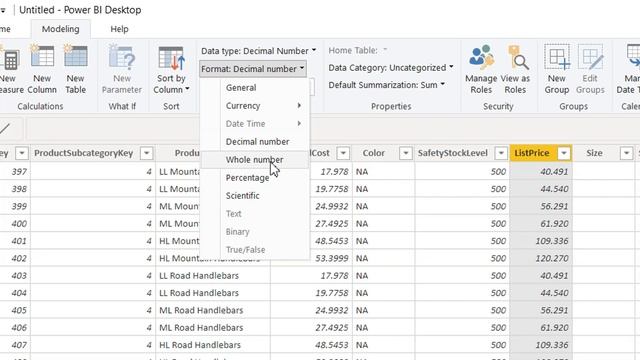Select General format option
Viewport: 640px width, 360px height.
[x=255, y=88]
